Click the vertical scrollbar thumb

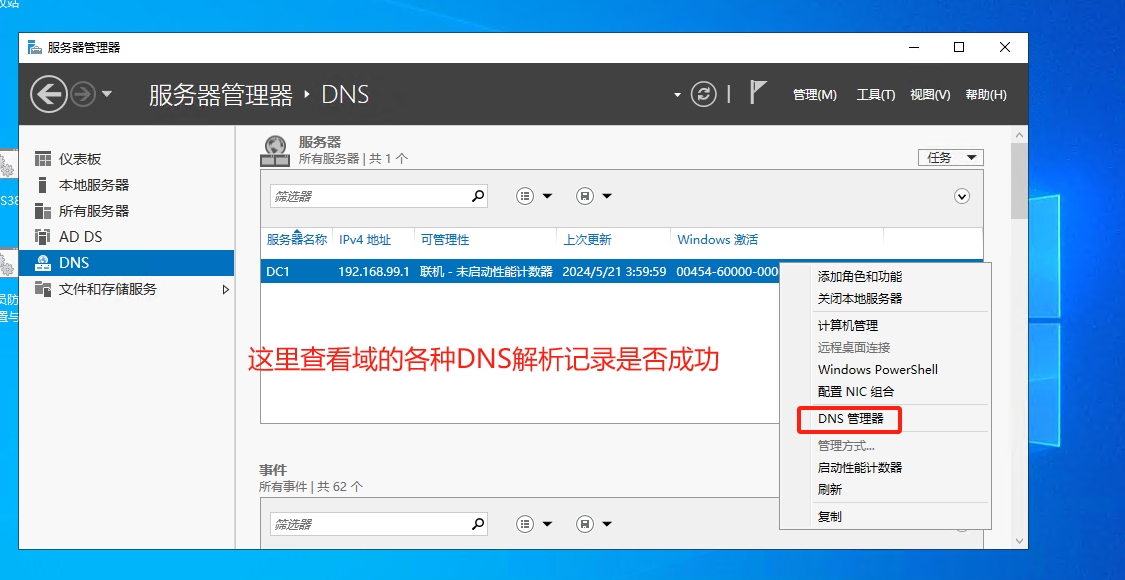pos(1019,182)
